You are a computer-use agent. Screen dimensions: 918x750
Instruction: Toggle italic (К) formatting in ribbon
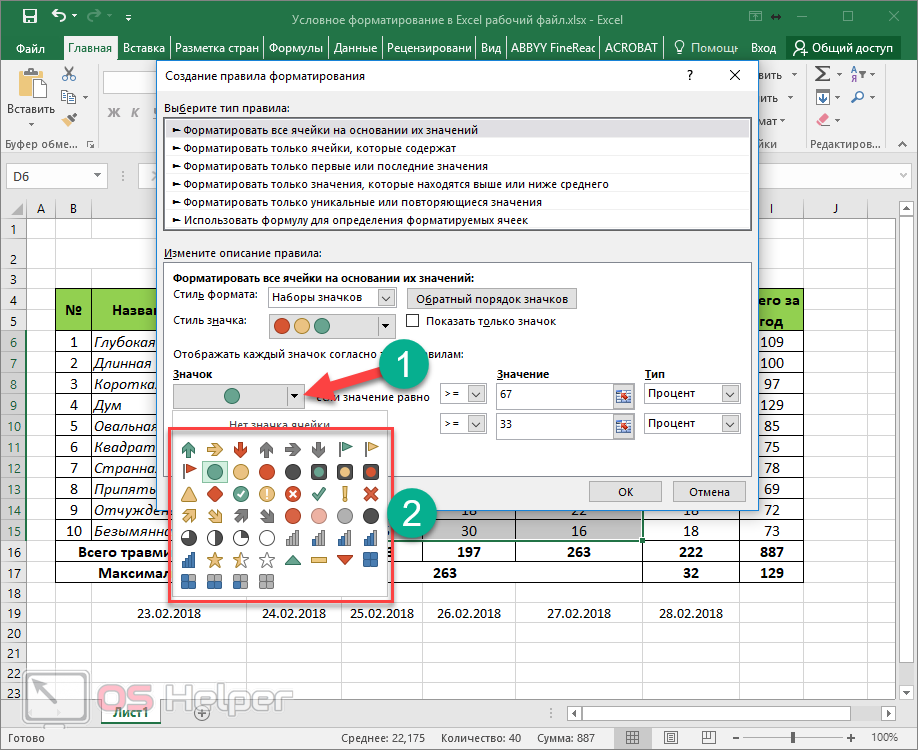(x=134, y=111)
